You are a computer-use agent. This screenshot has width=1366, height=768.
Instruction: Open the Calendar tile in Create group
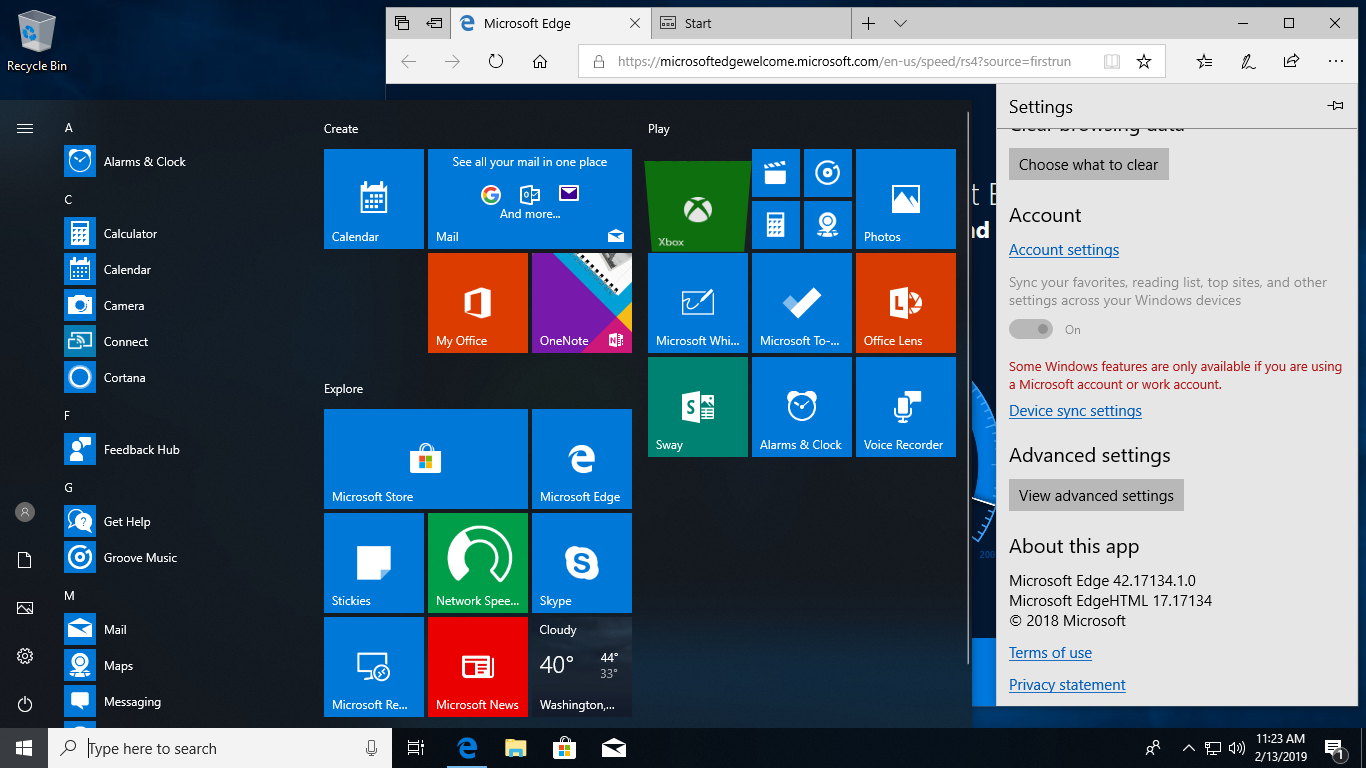tap(374, 199)
